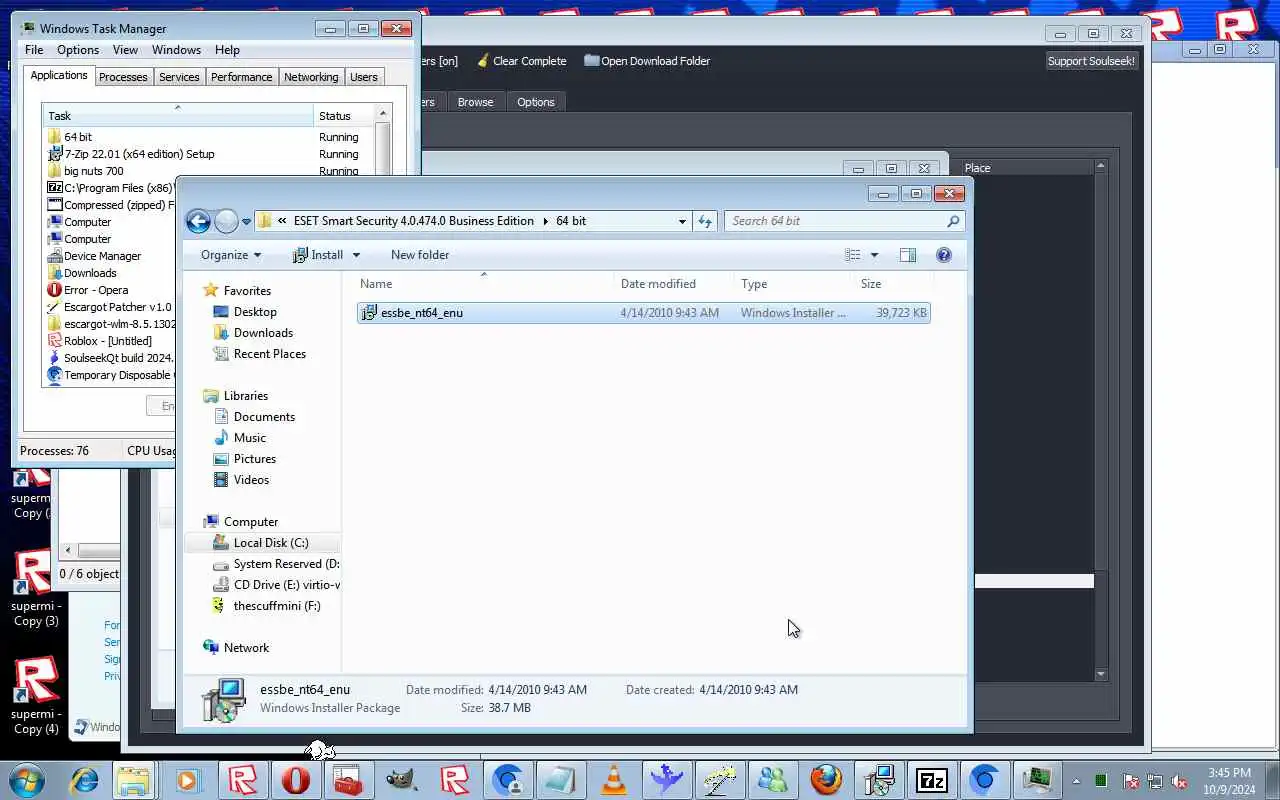Open Firefox from the taskbar
This screenshot has width=1280, height=800.
(826, 779)
